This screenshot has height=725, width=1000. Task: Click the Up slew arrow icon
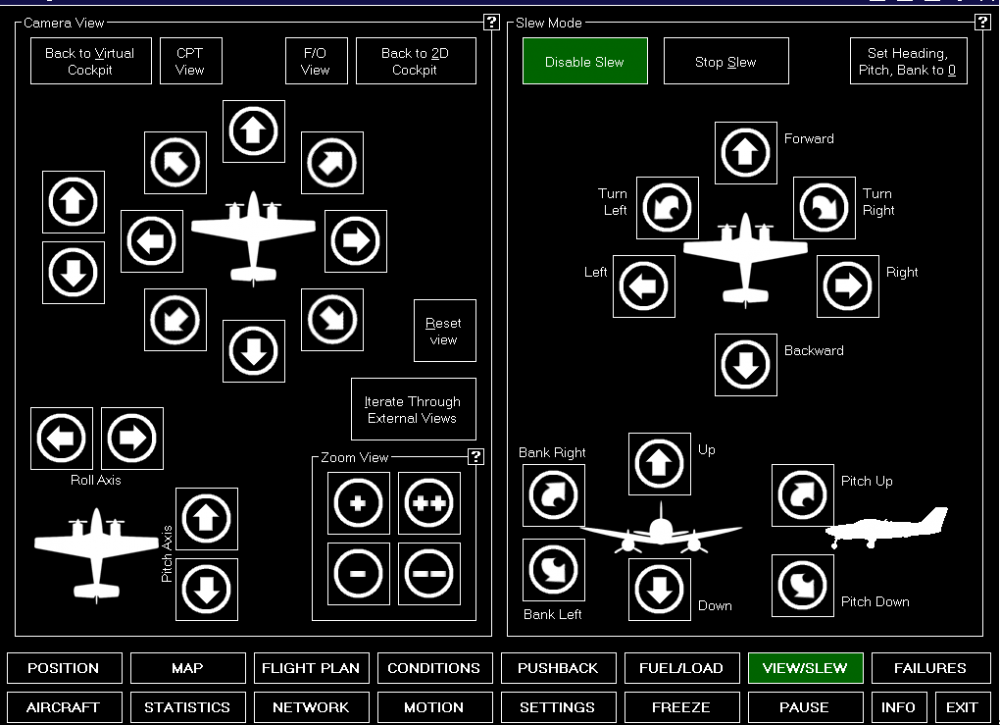coord(659,463)
